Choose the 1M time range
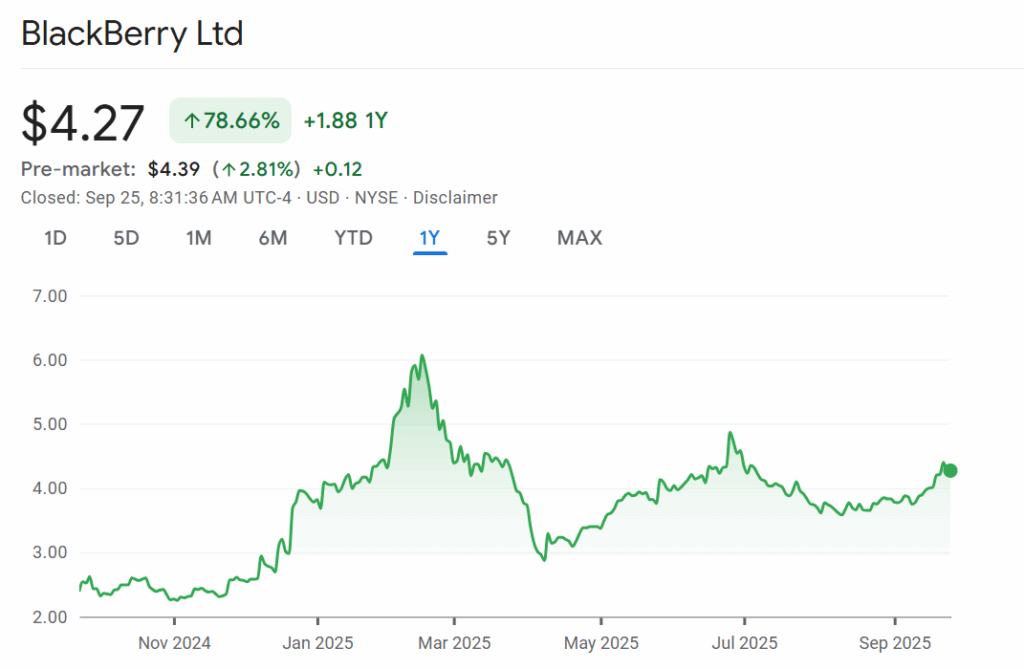 pos(198,238)
